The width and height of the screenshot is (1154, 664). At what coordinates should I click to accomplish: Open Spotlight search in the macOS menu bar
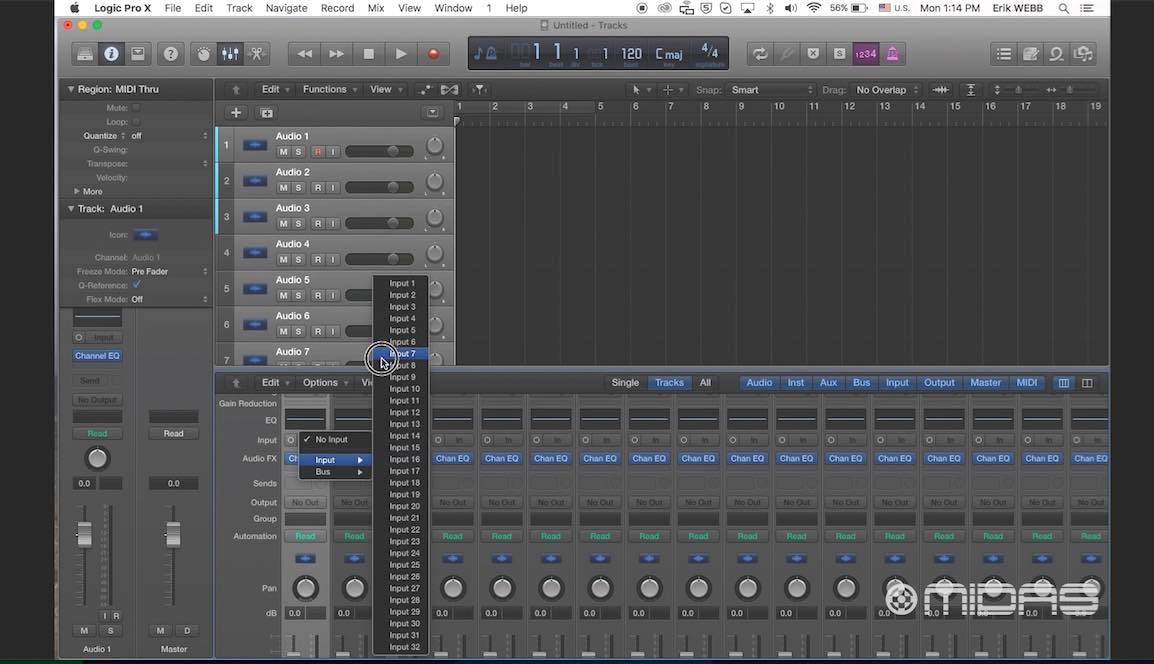[x=1063, y=8]
